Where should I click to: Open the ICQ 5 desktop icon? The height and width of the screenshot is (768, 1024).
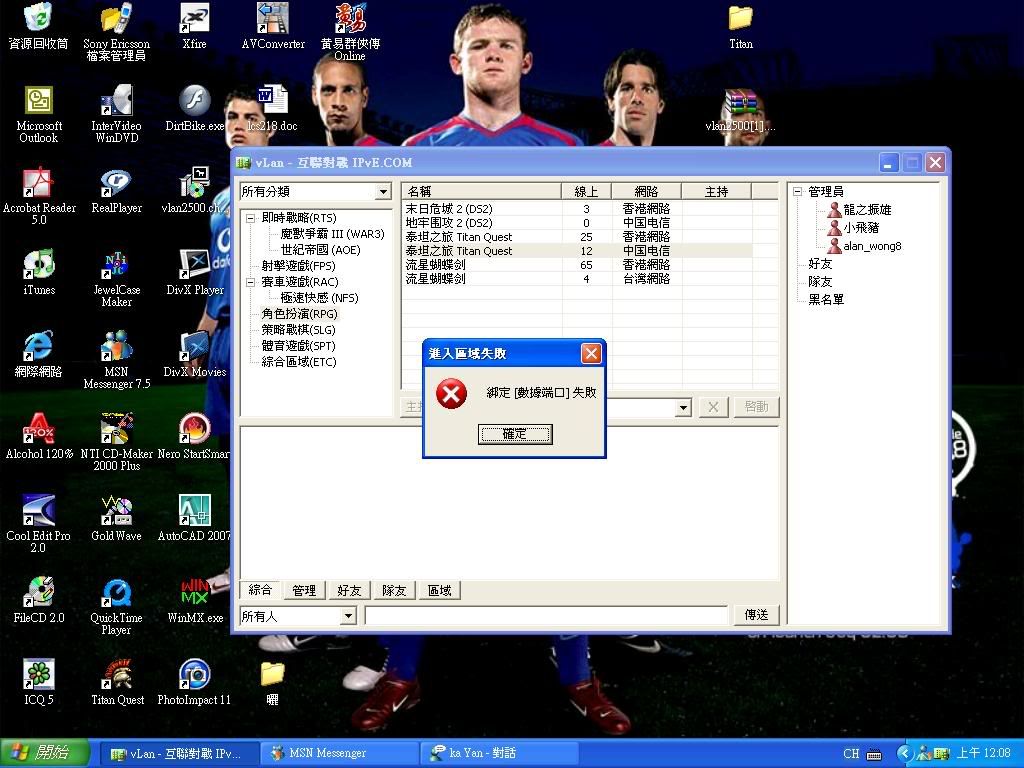pyautogui.click(x=39, y=678)
